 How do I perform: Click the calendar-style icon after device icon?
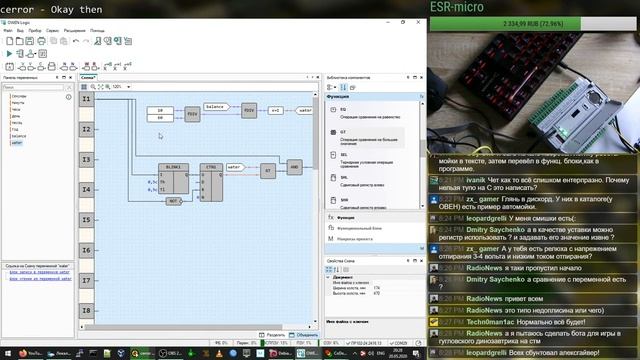(x=42, y=53)
